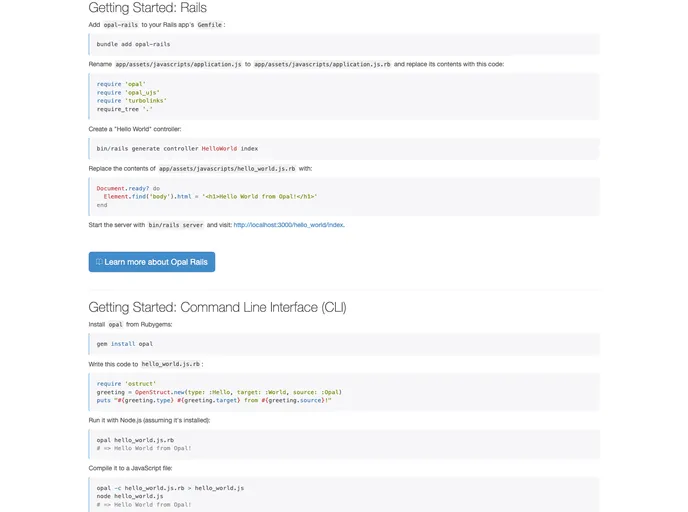Click inline code 'bin/rails server'

point(176,225)
